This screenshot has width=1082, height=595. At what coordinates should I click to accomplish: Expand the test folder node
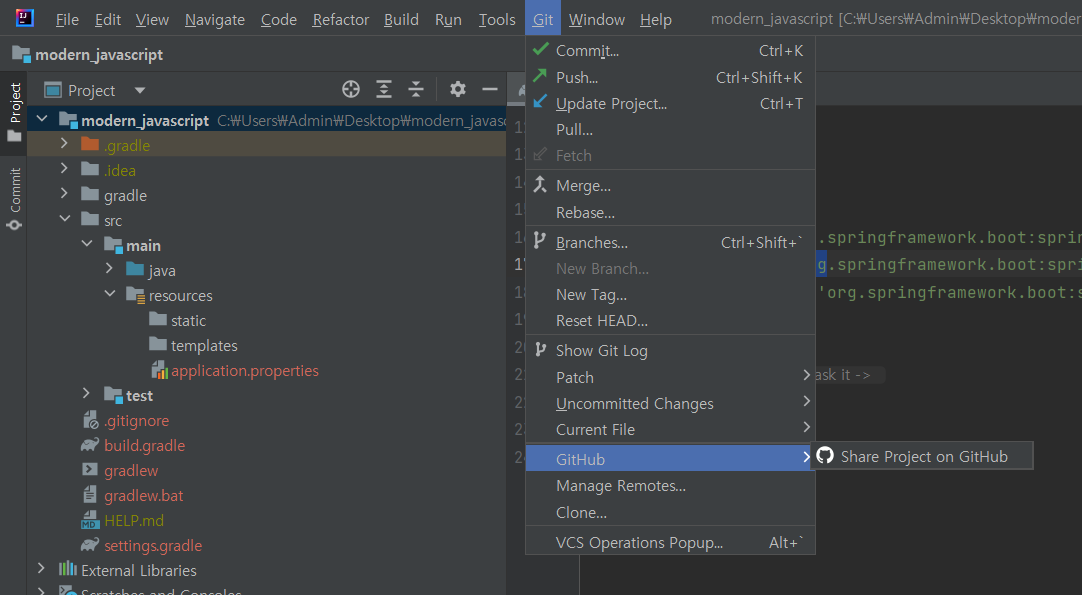(x=86, y=395)
